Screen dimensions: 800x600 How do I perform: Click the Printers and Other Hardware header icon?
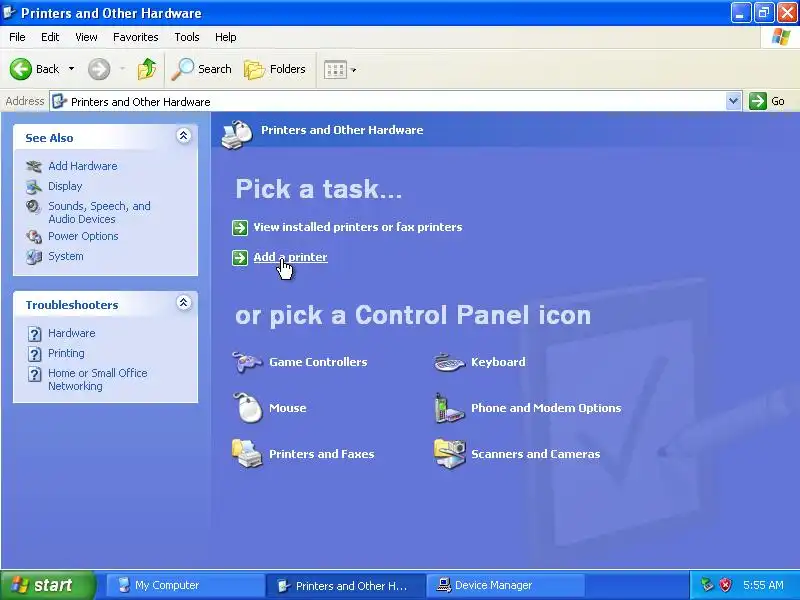237,134
